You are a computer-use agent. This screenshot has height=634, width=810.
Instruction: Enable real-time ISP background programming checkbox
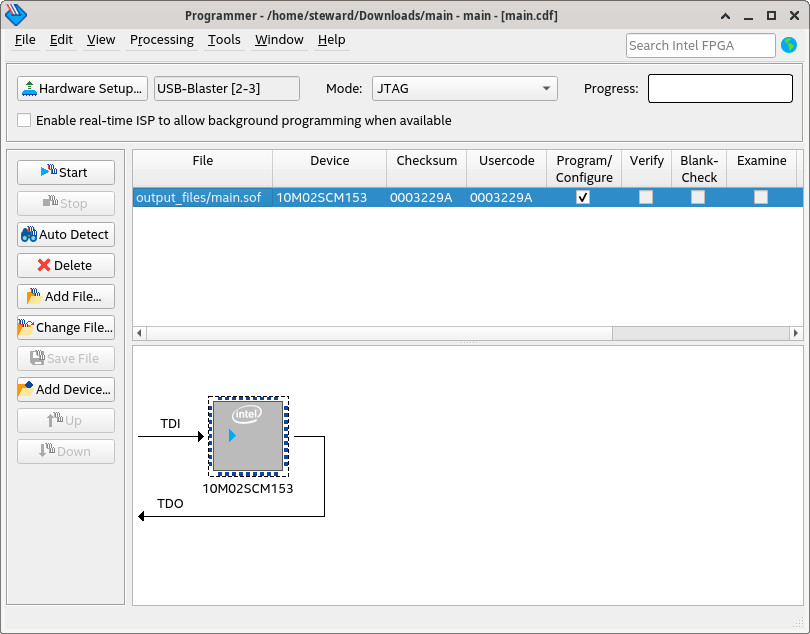point(24,120)
